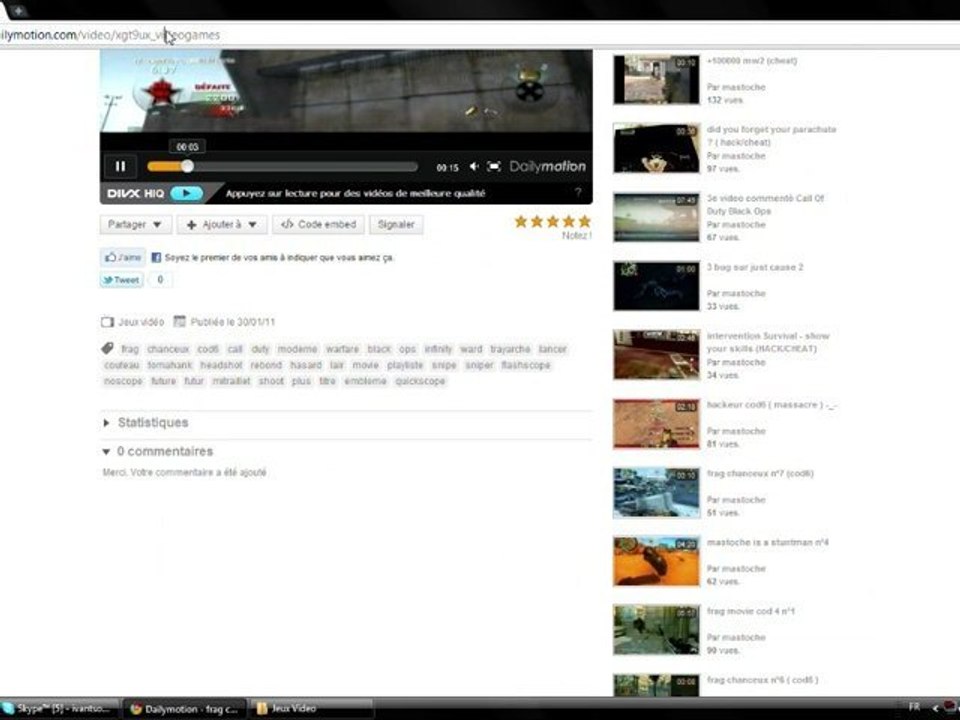Click the Notez ! label under stars
Screen dimensions: 960x720
tap(577, 236)
